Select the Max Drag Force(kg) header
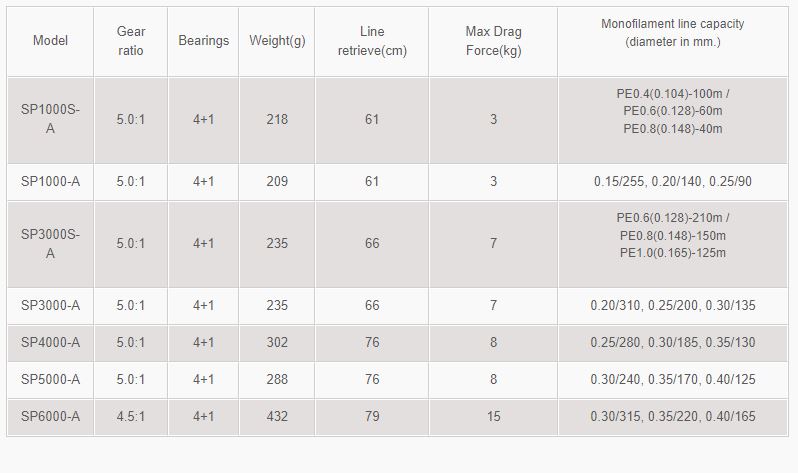Viewport: 798px width, 473px height. (493, 41)
